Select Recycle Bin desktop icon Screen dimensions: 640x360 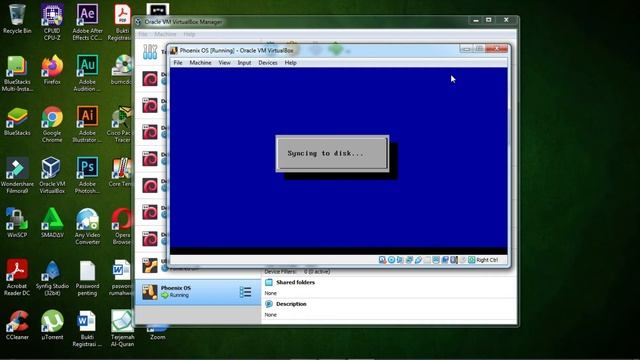tap(17, 20)
